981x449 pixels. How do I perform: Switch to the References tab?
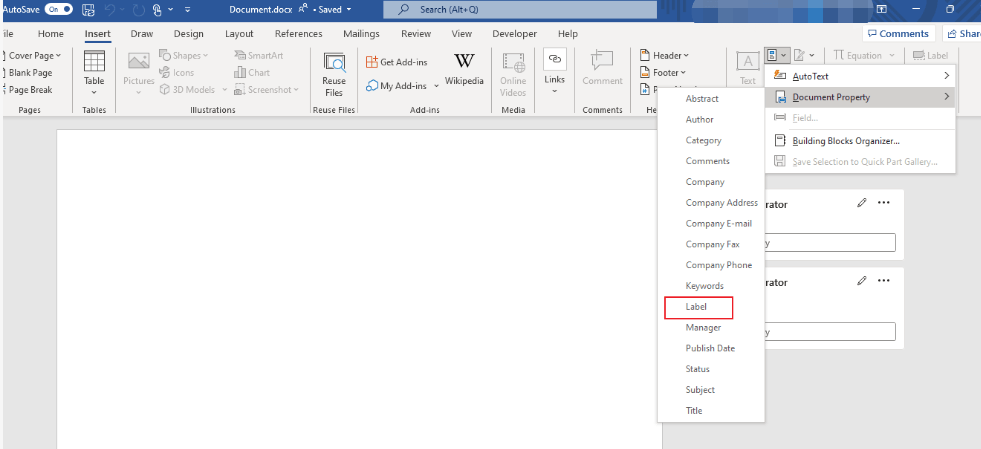pyautogui.click(x=298, y=34)
